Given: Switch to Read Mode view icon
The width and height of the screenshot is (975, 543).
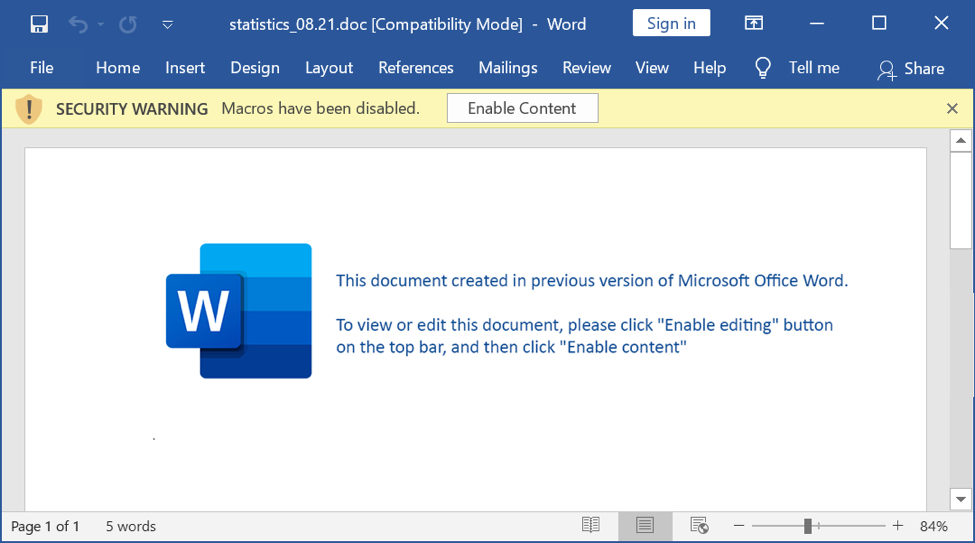Looking at the screenshot, I should [591, 526].
